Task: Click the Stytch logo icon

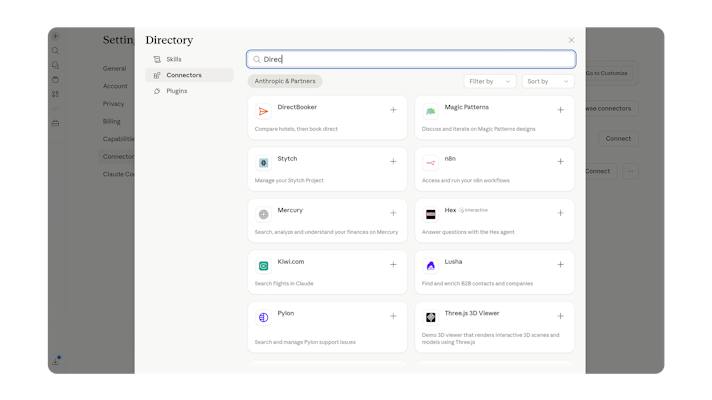Action: point(263,163)
